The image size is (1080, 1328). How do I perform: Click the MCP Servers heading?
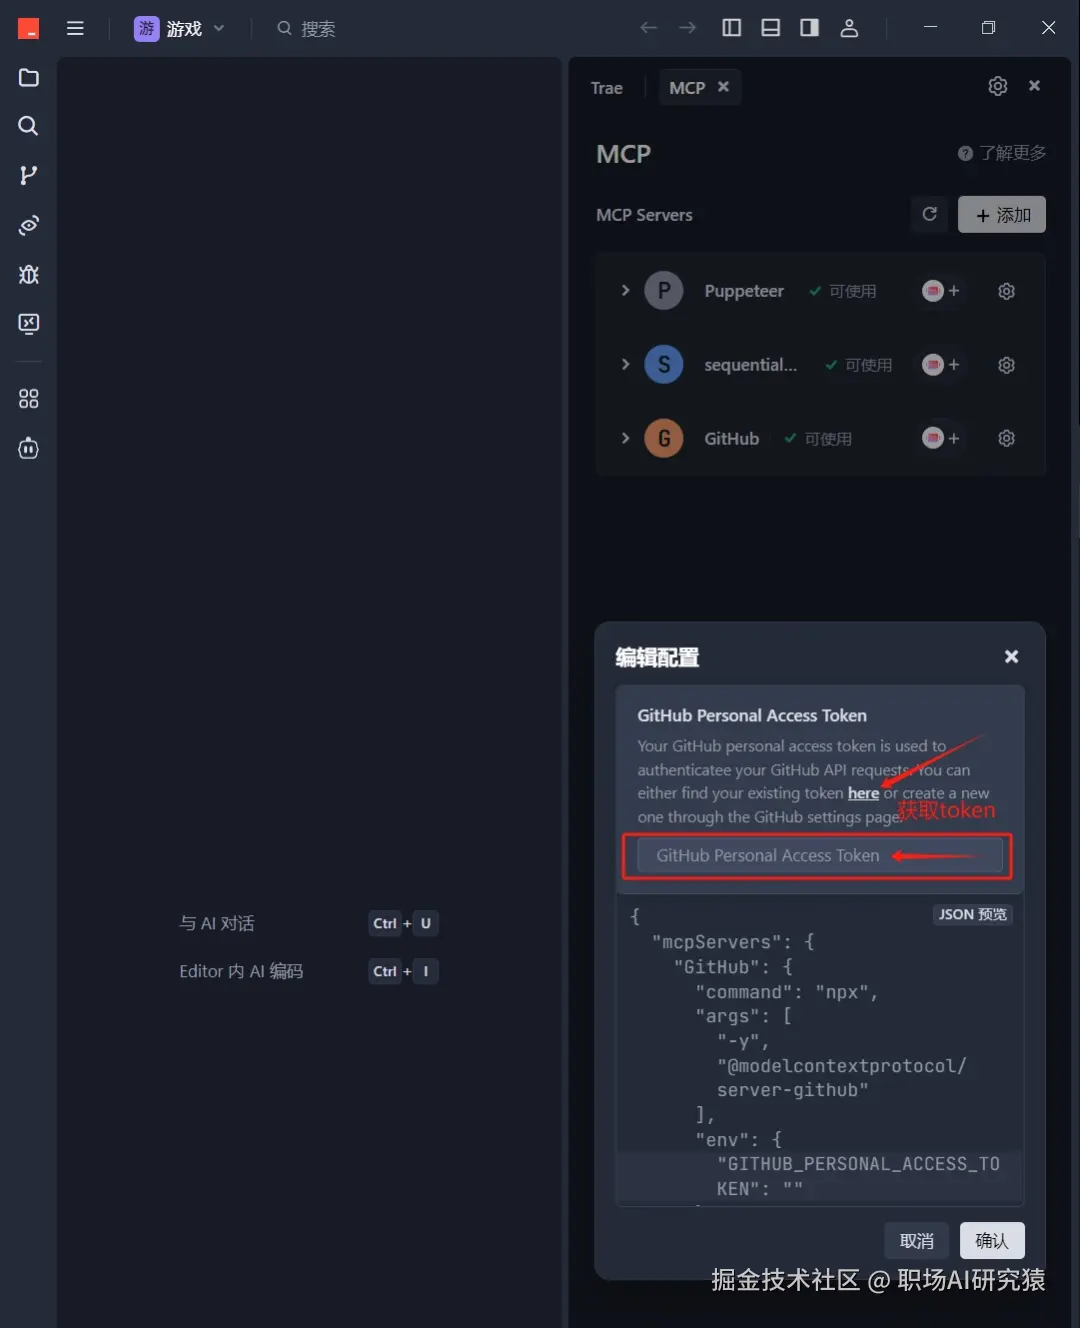[644, 215]
